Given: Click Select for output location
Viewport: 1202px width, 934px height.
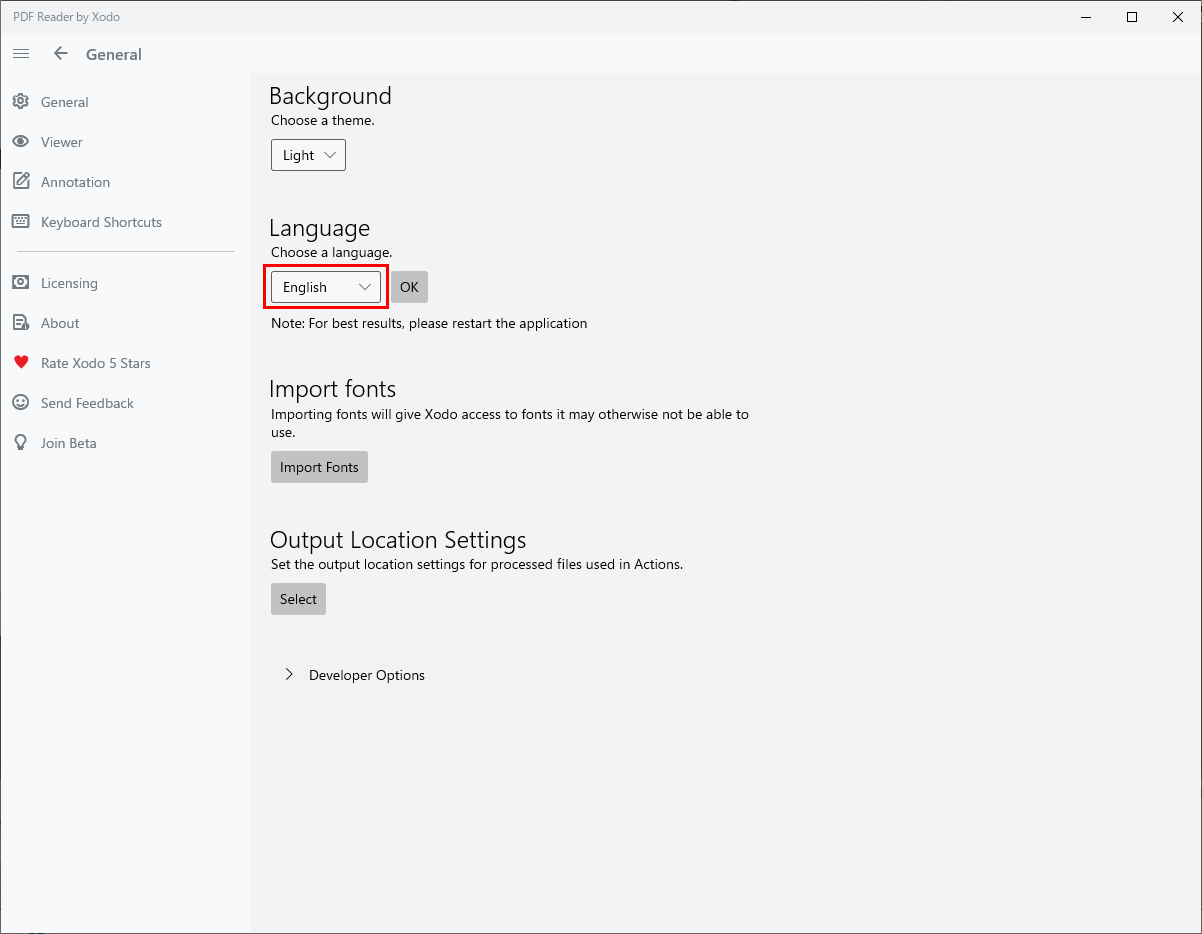Looking at the screenshot, I should tap(298, 599).
